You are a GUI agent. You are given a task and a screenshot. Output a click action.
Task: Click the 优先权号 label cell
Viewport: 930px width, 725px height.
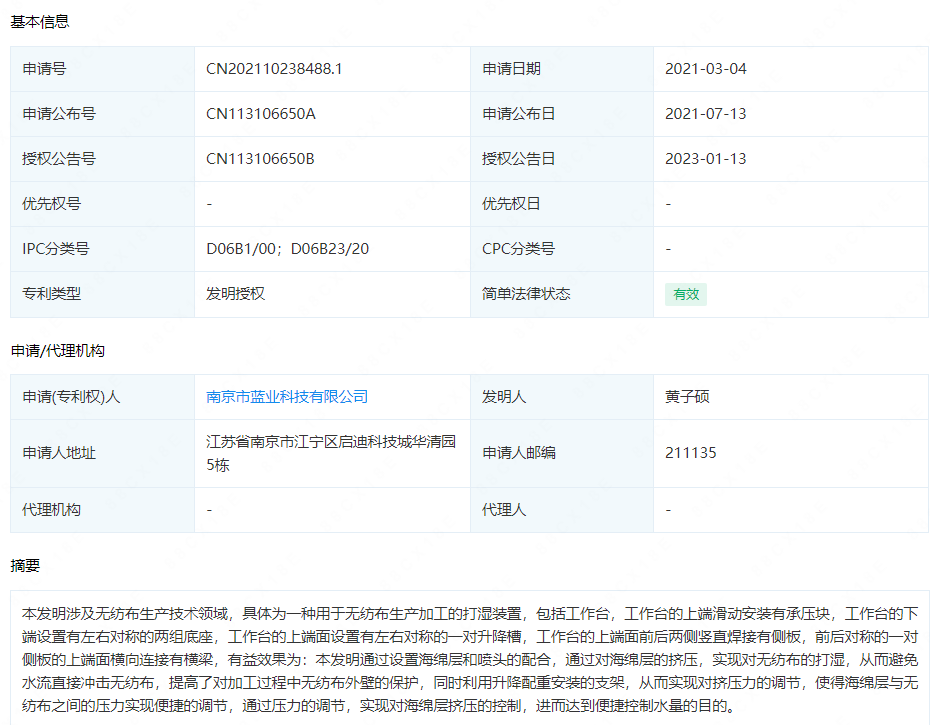102,204
